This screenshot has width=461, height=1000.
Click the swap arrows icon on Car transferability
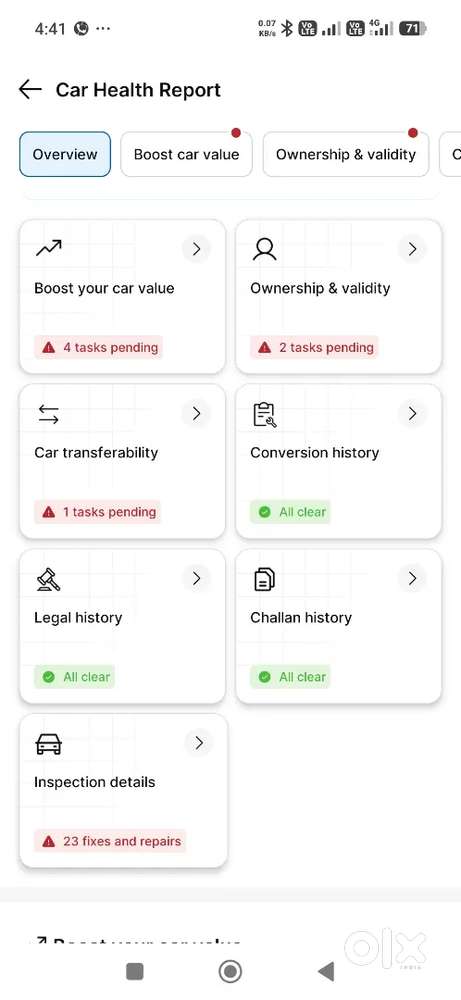coord(48,414)
